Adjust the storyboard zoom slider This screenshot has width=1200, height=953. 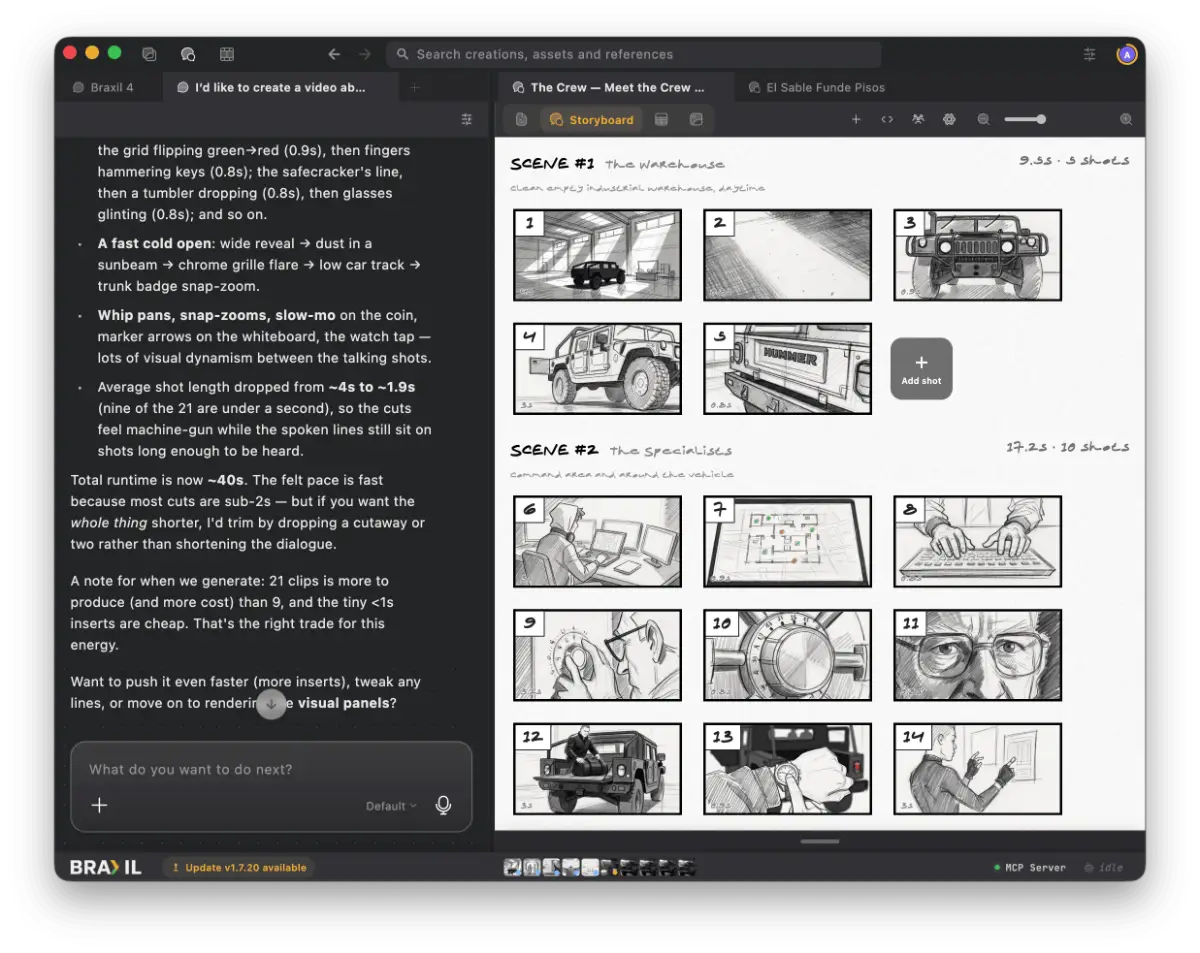click(1025, 119)
